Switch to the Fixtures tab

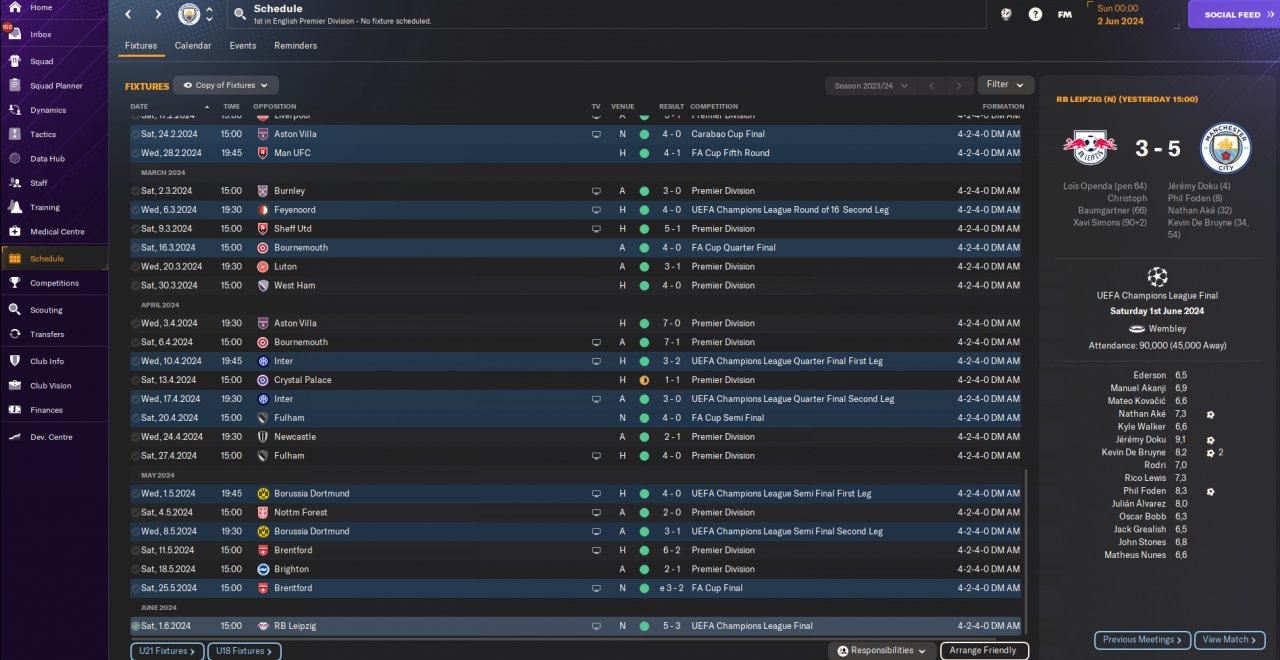[x=141, y=46]
